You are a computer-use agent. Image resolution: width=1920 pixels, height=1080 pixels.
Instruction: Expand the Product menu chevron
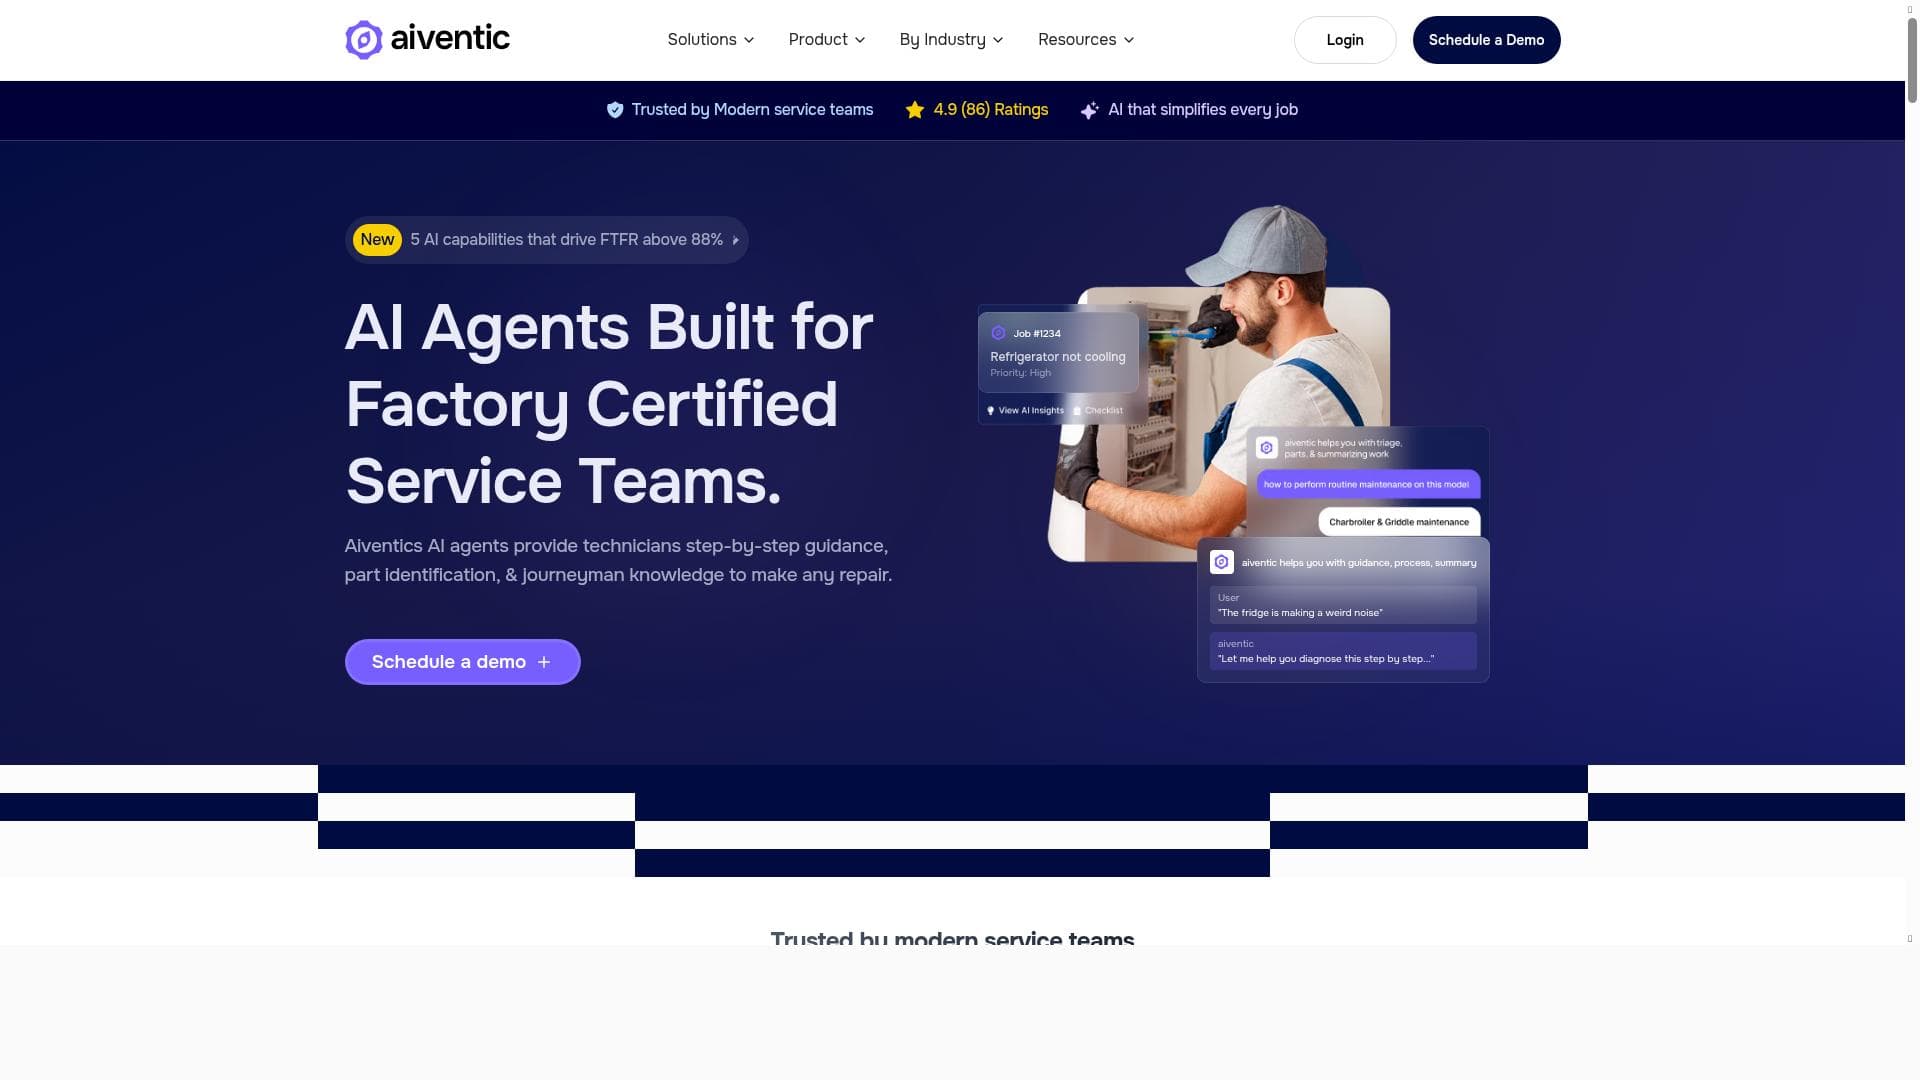pos(860,40)
